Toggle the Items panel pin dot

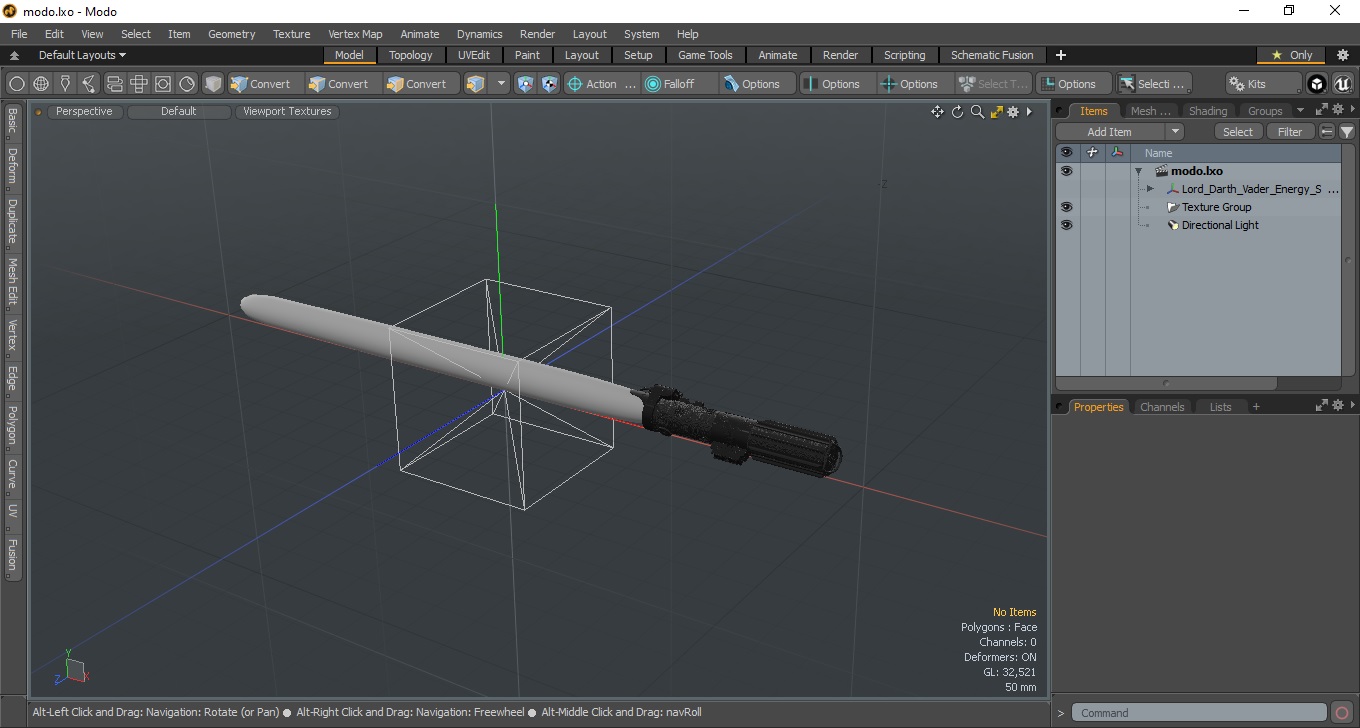coord(1061,111)
